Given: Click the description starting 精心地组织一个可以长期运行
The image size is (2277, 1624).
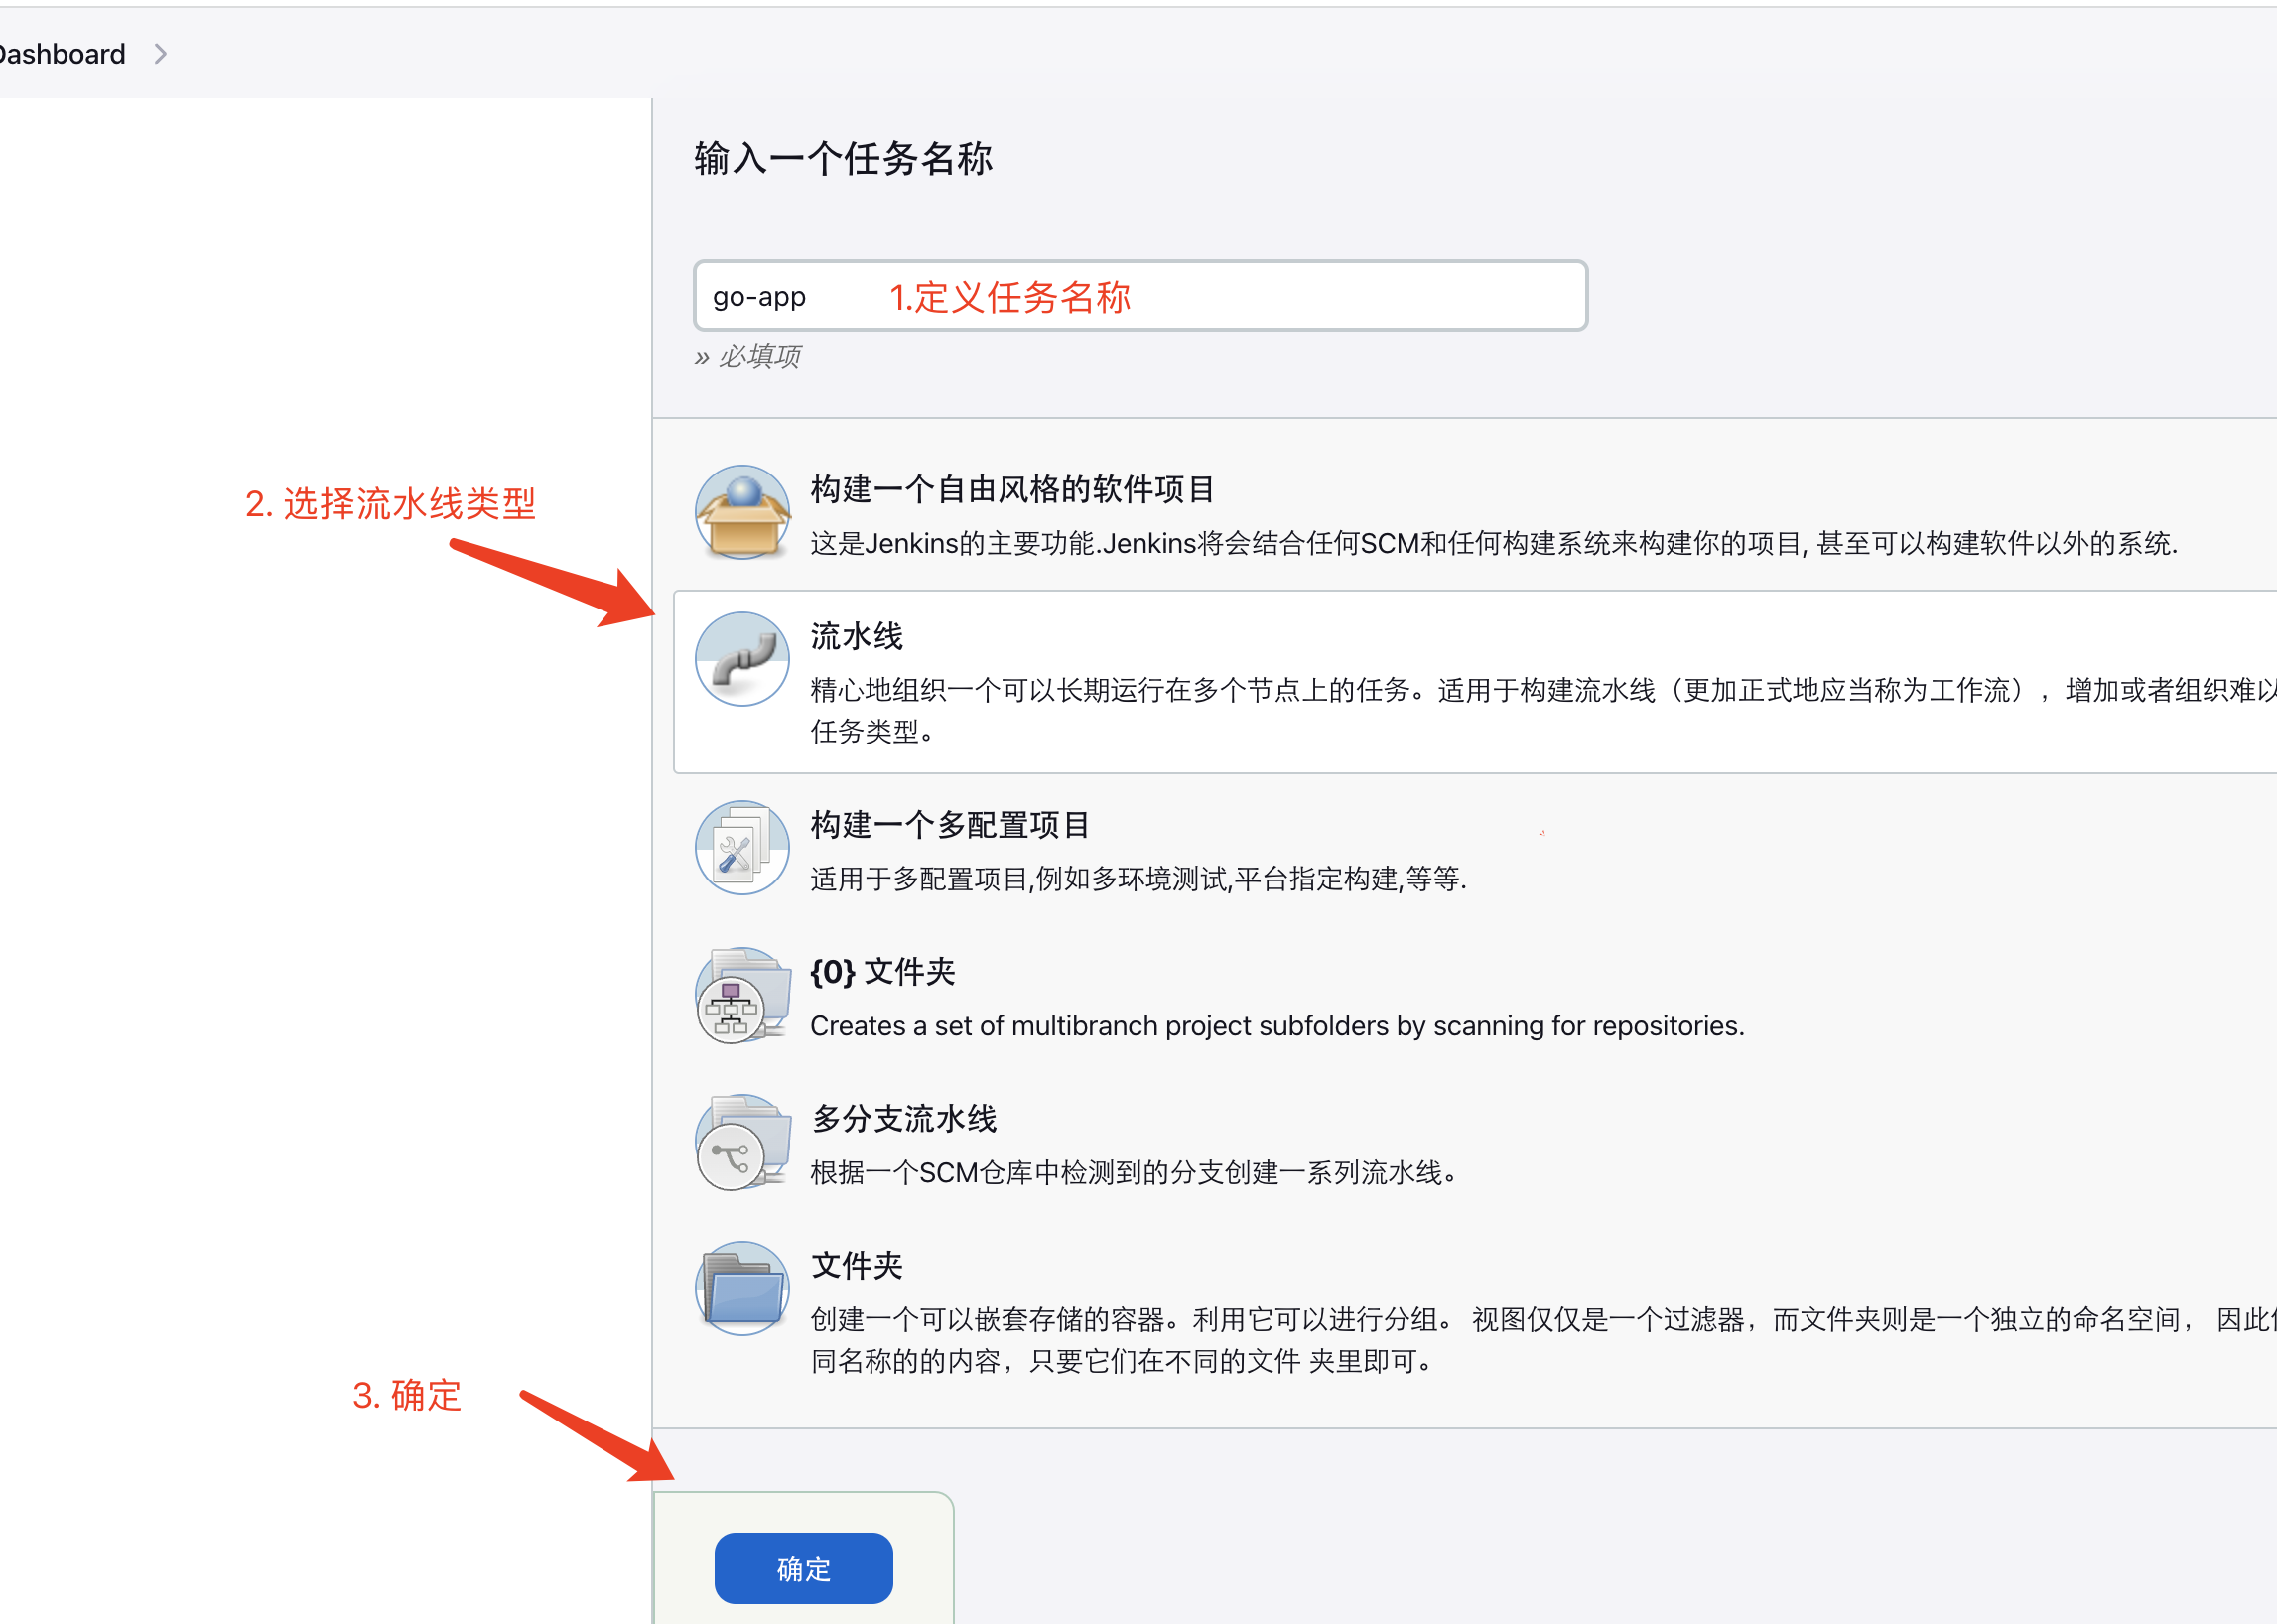Looking at the screenshot, I should coord(1543,710).
